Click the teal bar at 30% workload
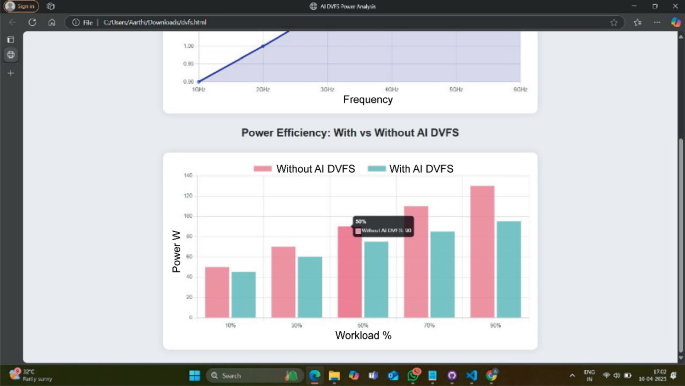This screenshot has width=685, height=386. (x=310, y=287)
